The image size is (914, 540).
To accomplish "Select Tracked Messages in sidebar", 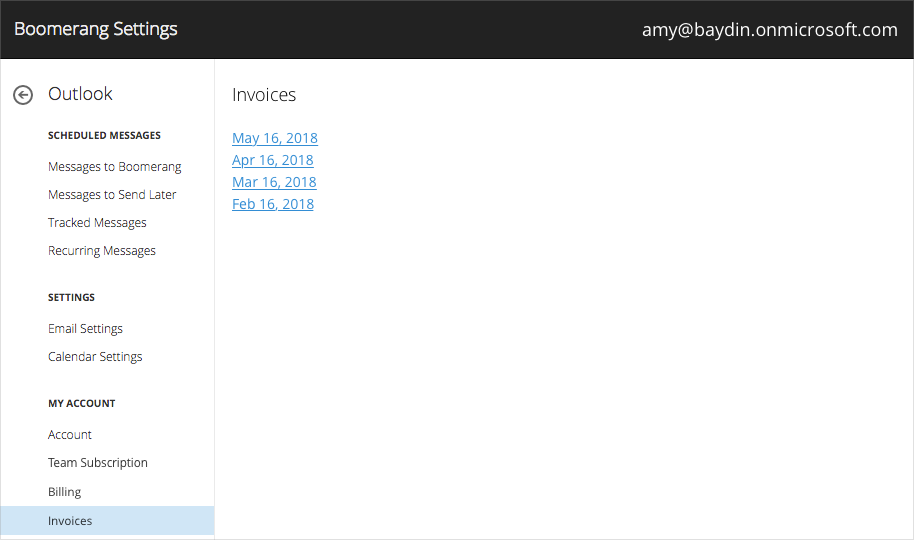I will click(97, 223).
